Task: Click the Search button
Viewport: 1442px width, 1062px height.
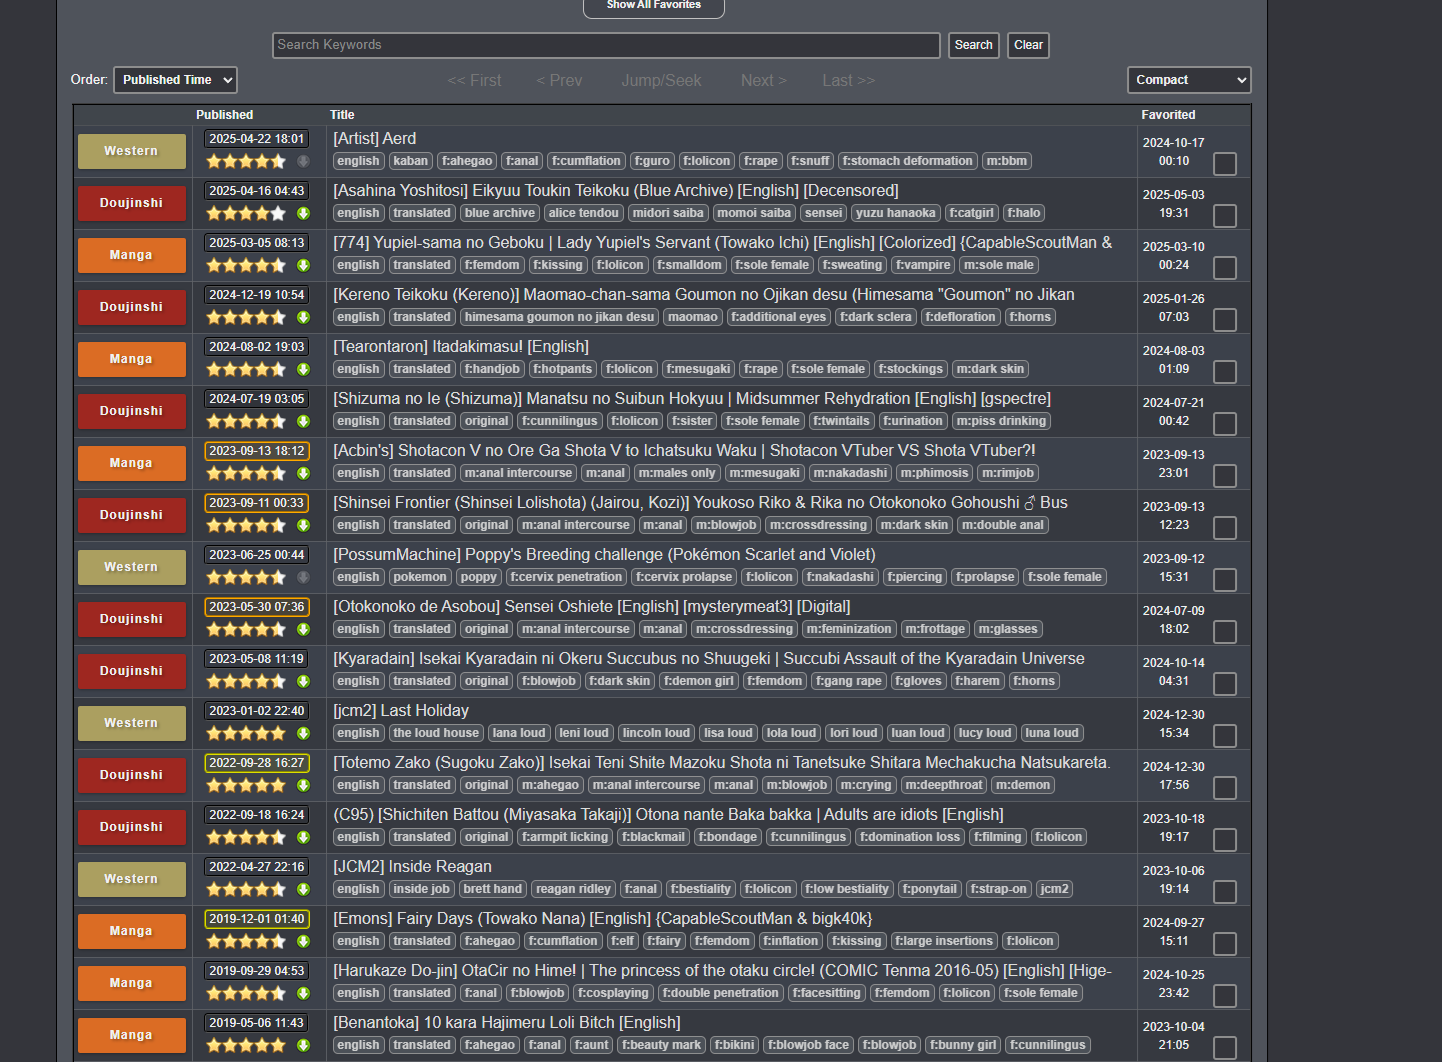Action: click(974, 45)
